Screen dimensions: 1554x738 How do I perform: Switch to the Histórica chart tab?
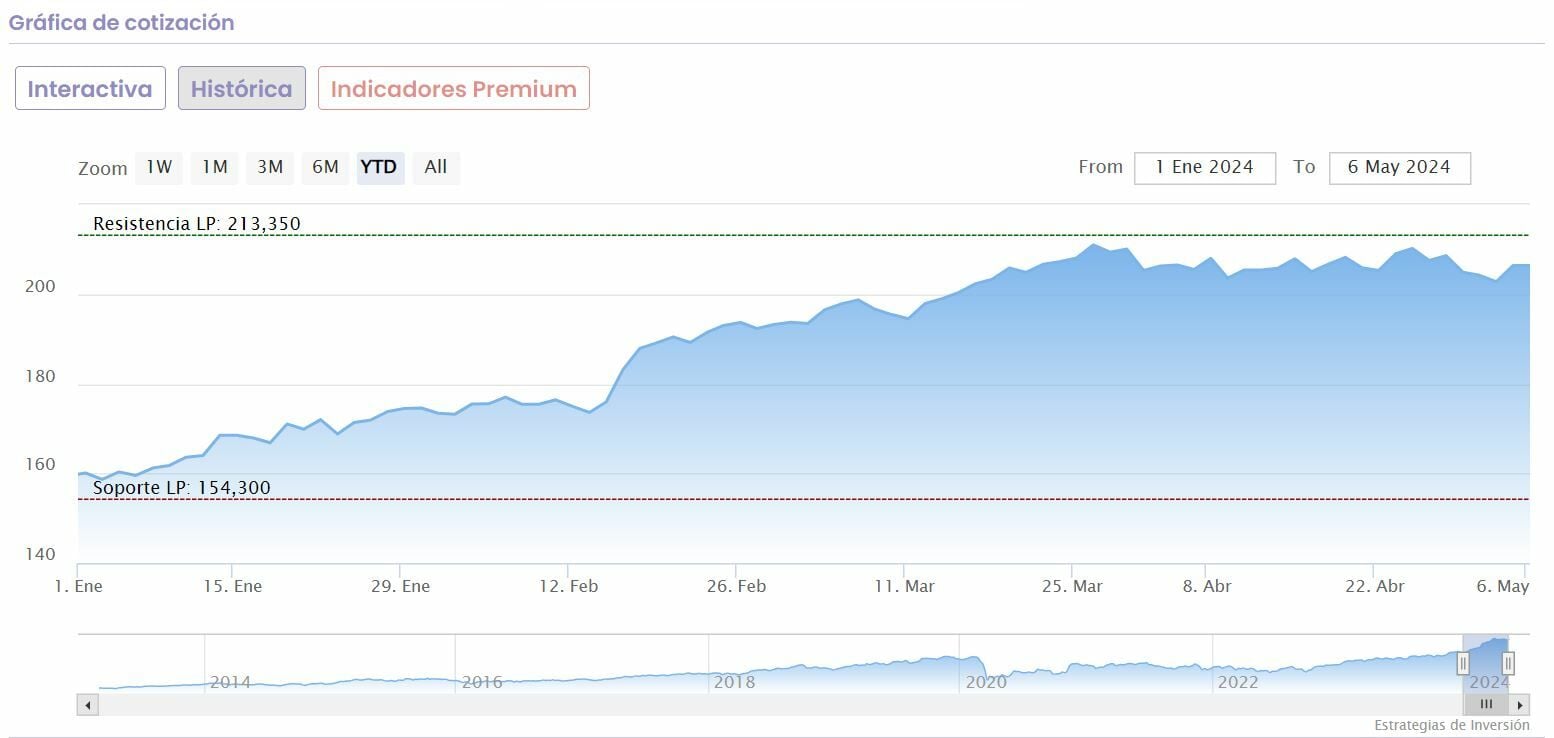pos(242,89)
